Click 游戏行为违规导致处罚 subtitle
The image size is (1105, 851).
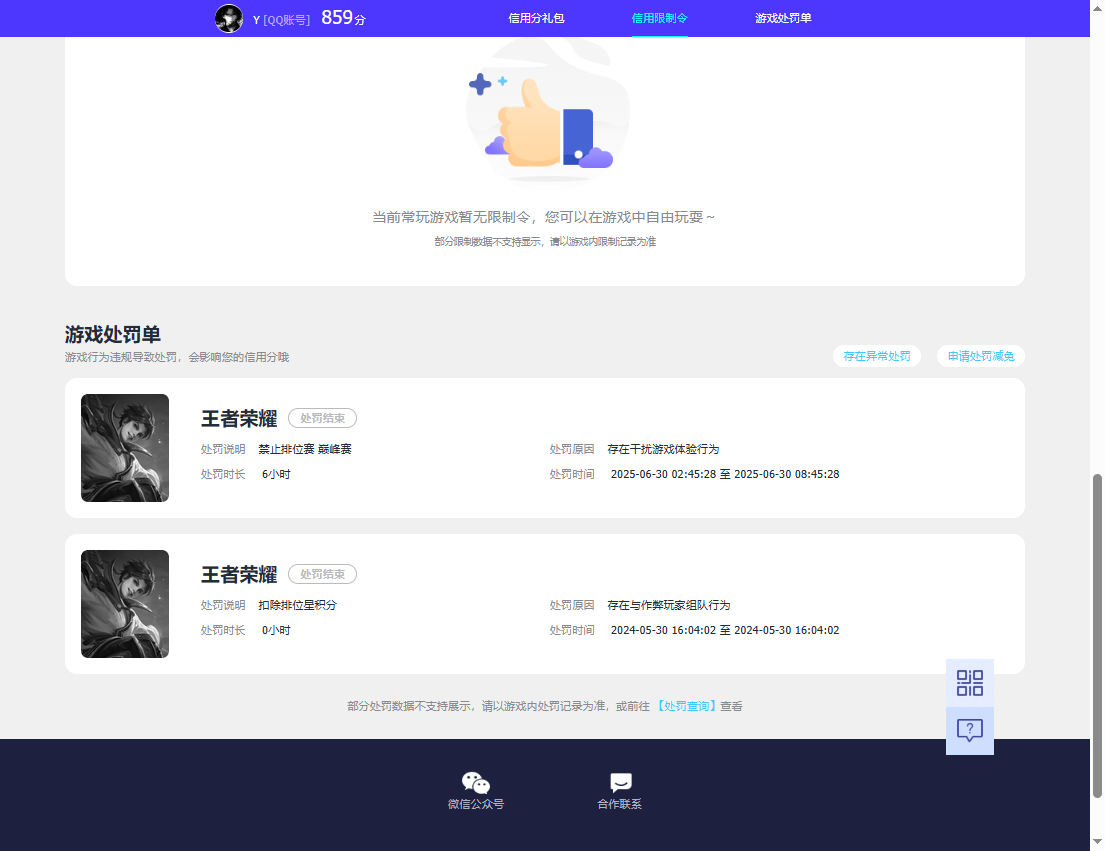pyautogui.click(x=177, y=357)
